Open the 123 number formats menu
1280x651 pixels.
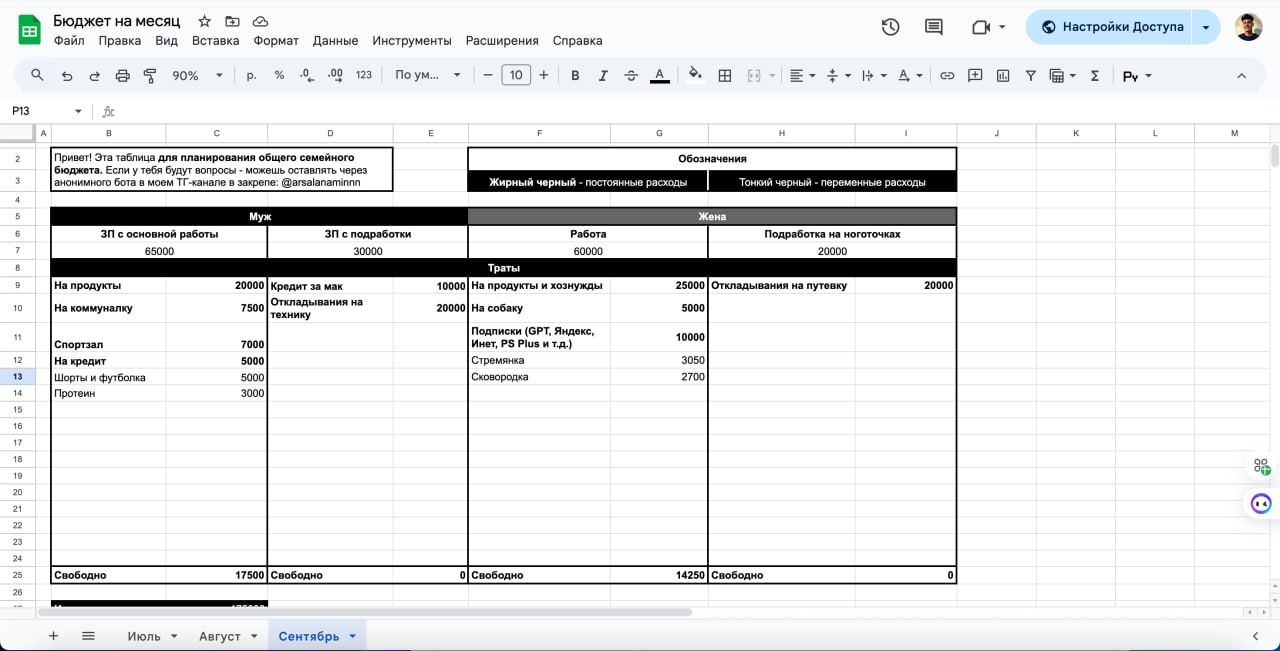pyautogui.click(x=364, y=75)
